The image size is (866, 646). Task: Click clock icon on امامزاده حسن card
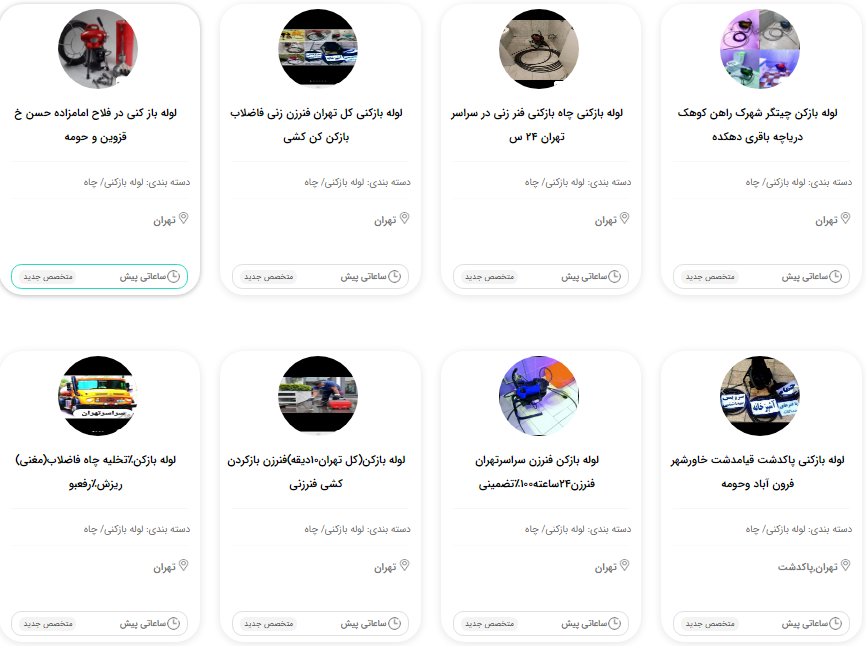[173, 276]
